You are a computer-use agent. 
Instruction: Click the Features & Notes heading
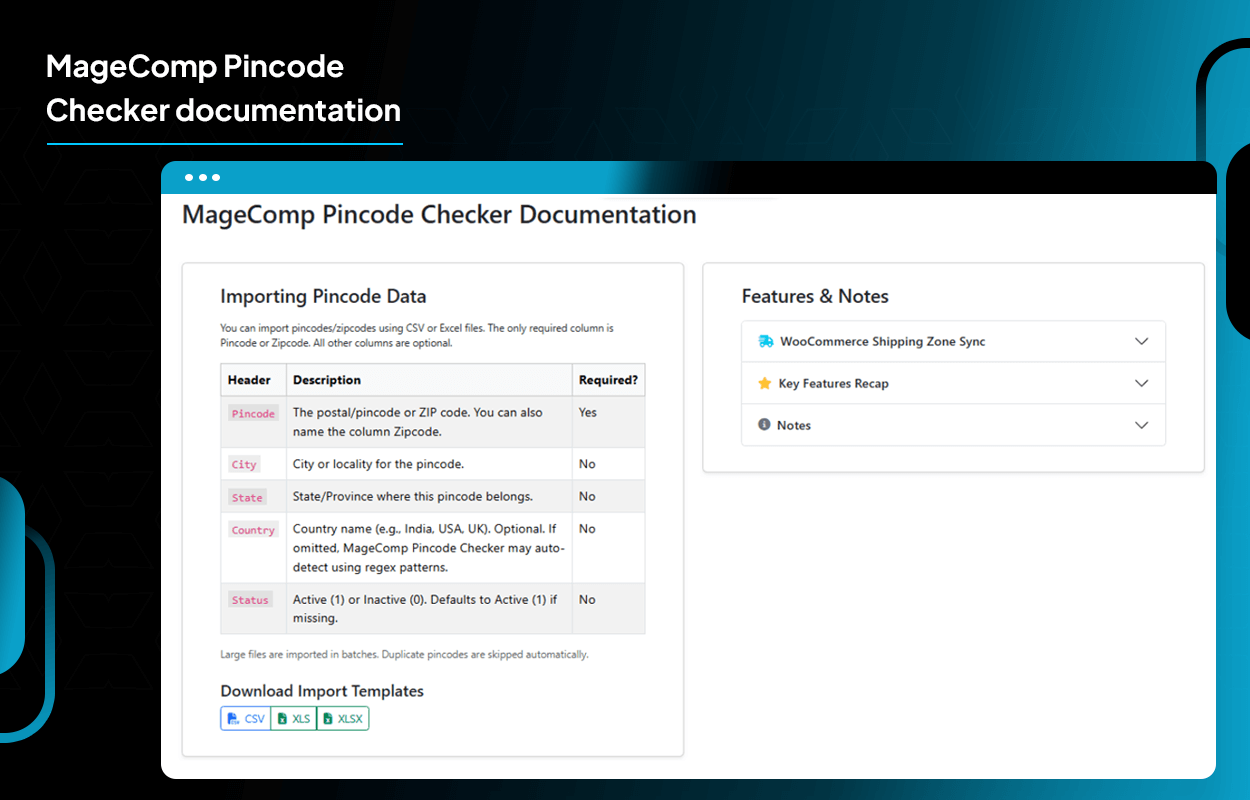click(x=815, y=296)
